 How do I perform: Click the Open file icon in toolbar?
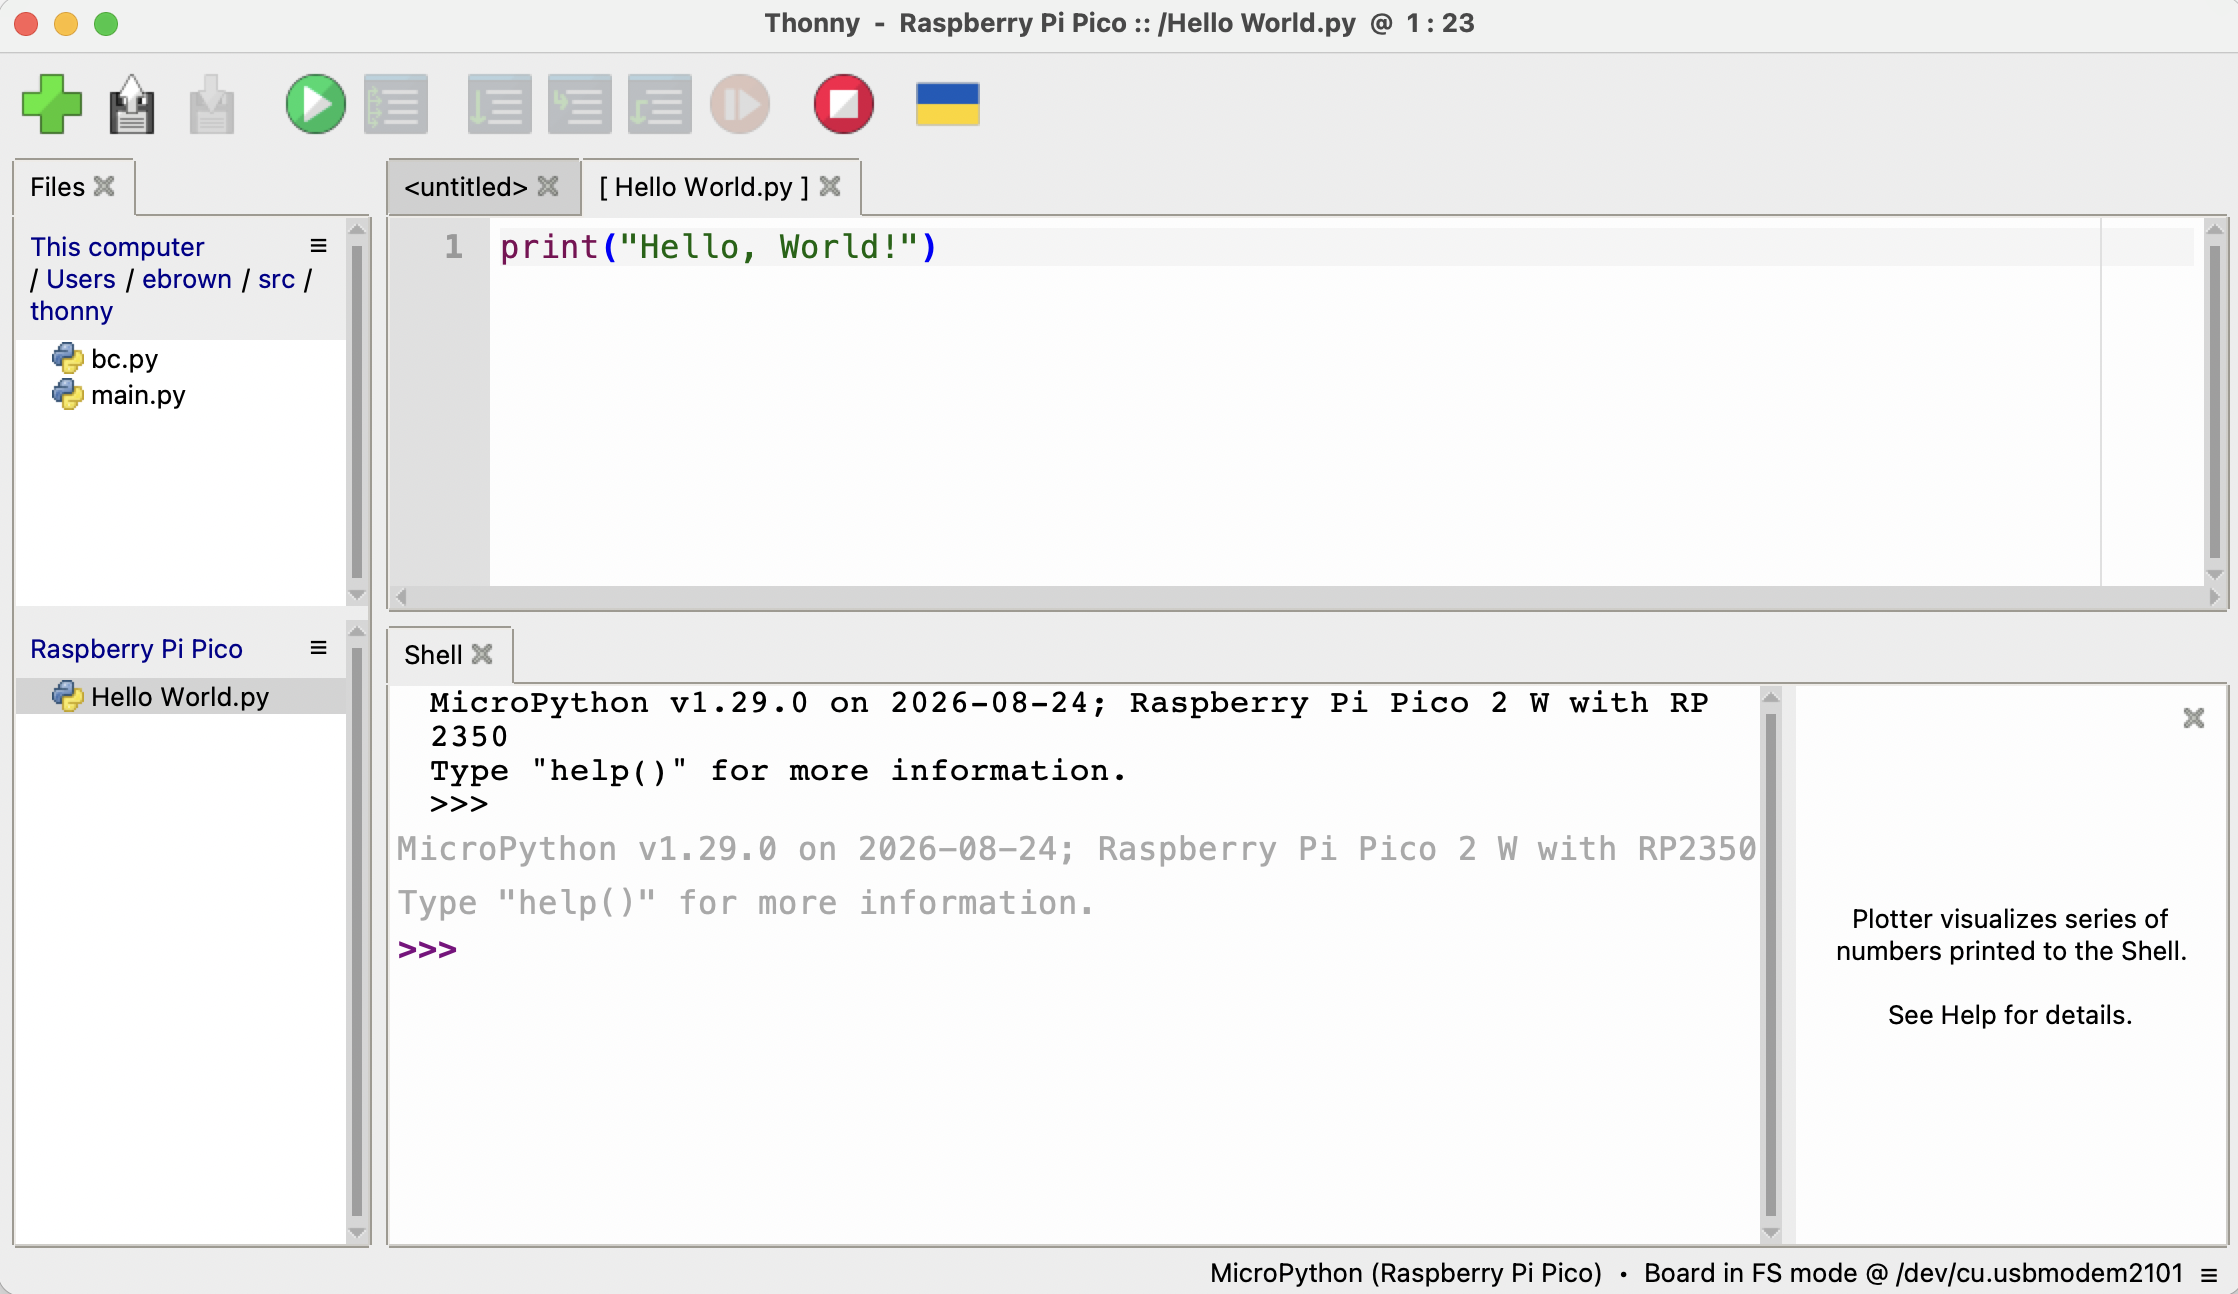tap(131, 104)
